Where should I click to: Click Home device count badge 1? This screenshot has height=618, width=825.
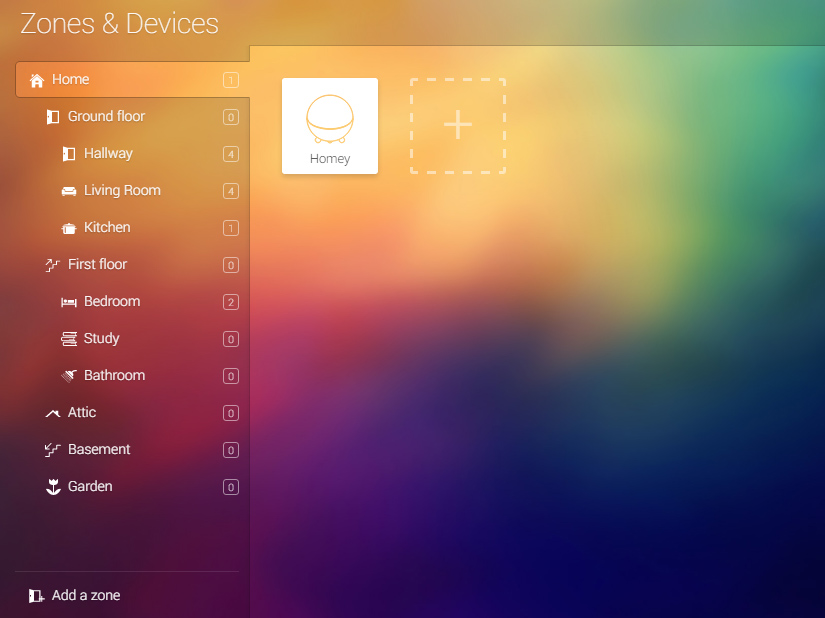(230, 80)
